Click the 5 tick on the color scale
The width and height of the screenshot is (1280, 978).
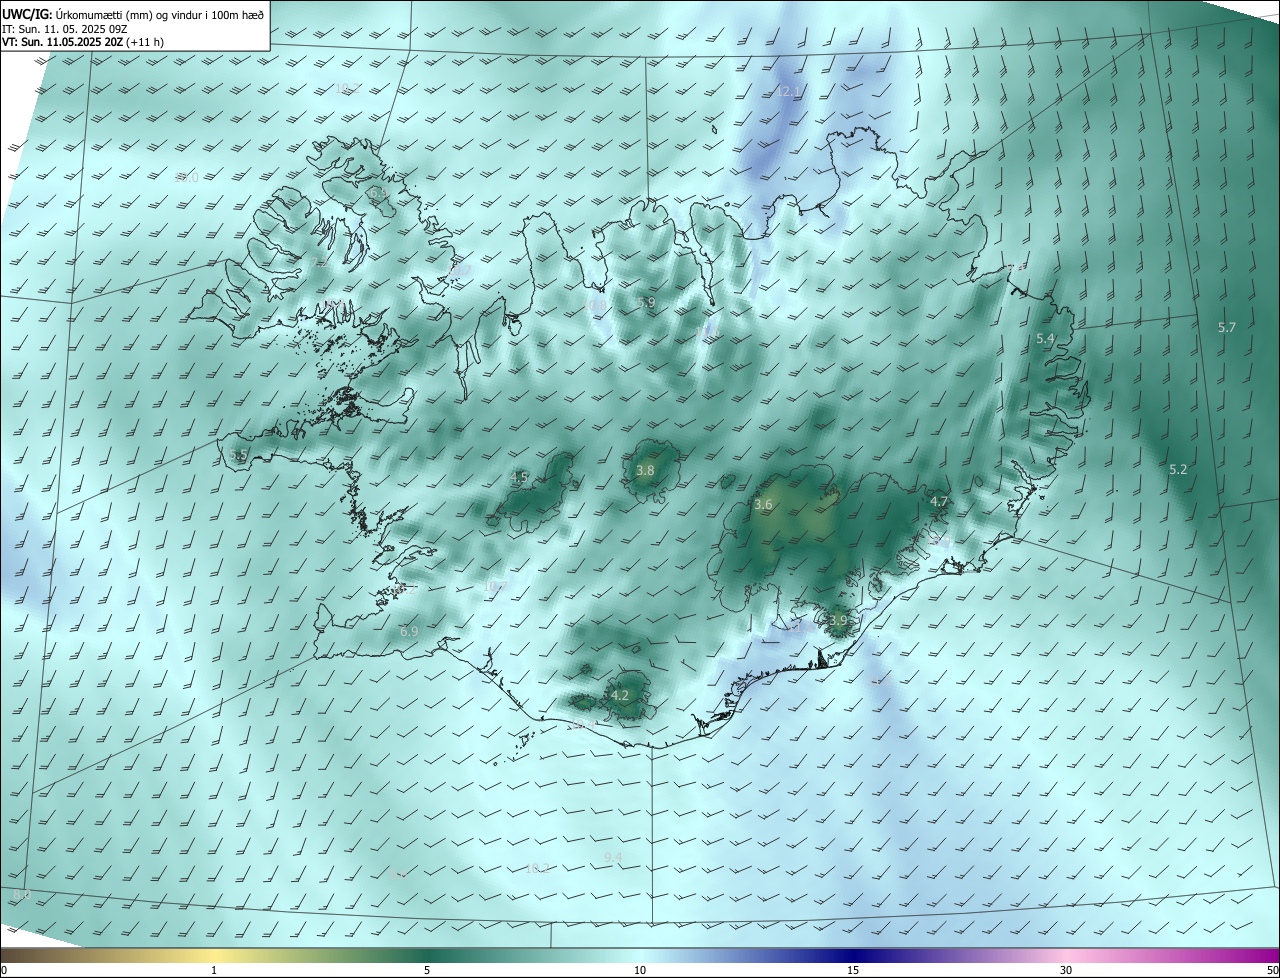(x=427, y=970)
